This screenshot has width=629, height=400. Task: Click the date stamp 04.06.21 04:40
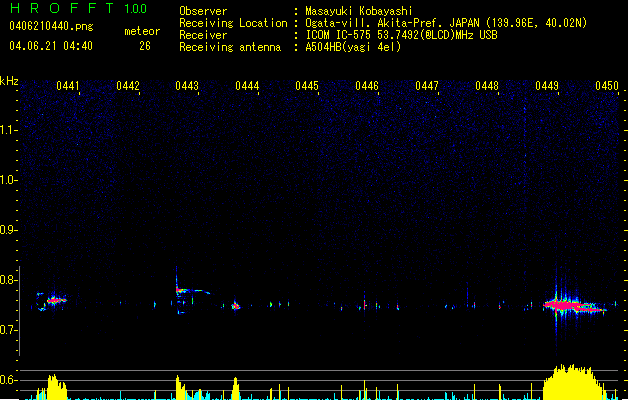51,46
